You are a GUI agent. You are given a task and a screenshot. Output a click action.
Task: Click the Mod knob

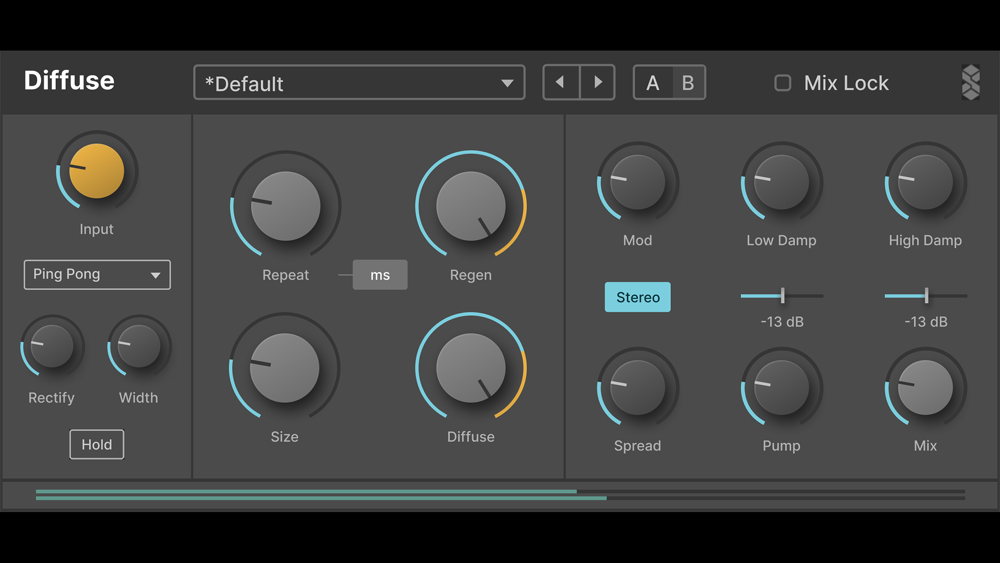(x=638, y=182)
